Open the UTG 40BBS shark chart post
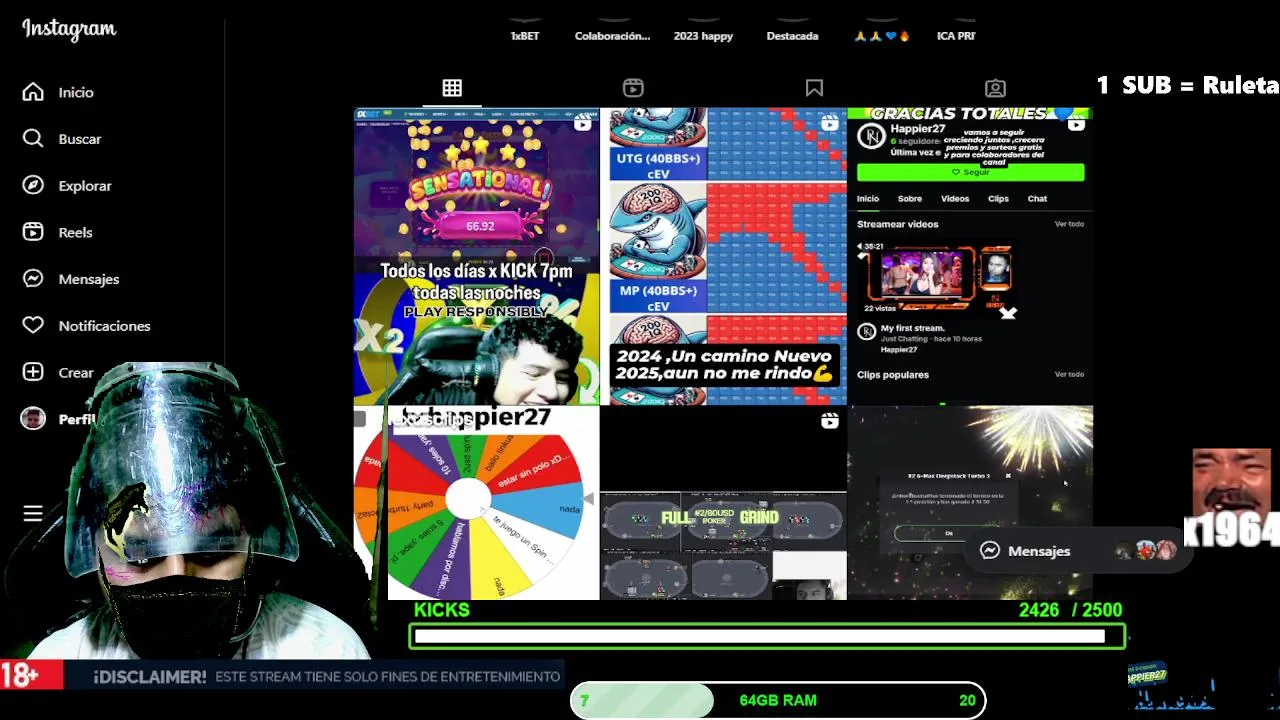 click(723, 256)
